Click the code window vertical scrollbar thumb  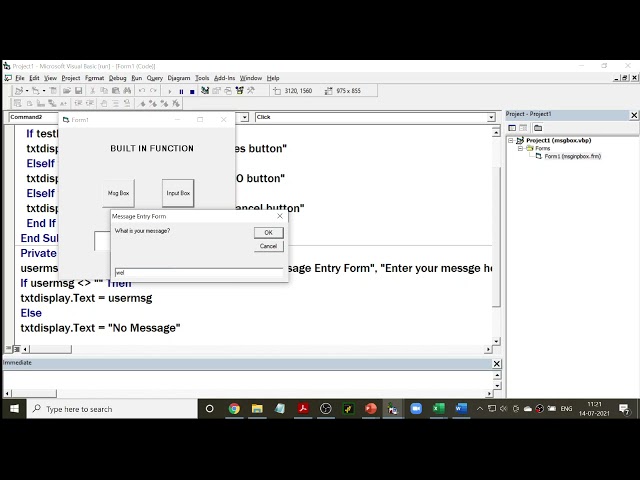click(496, 237)
